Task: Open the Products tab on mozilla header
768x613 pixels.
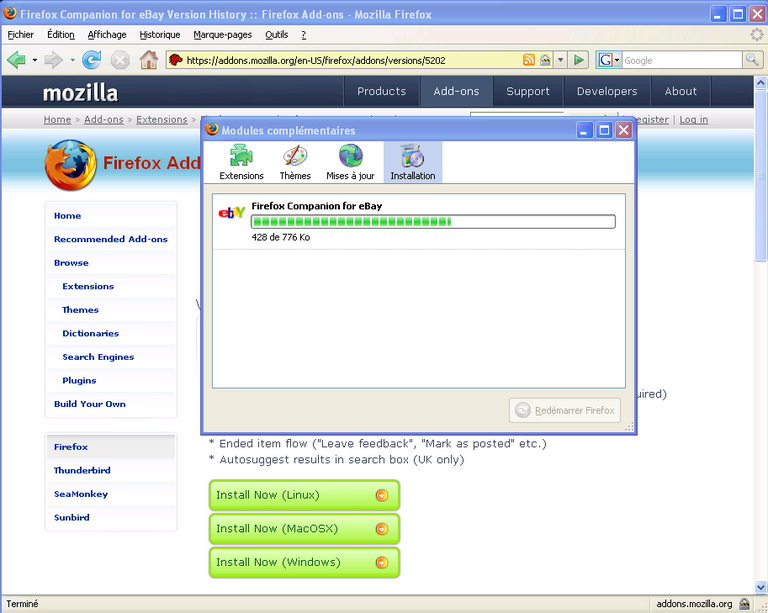Action: click(x=382, y=91)
